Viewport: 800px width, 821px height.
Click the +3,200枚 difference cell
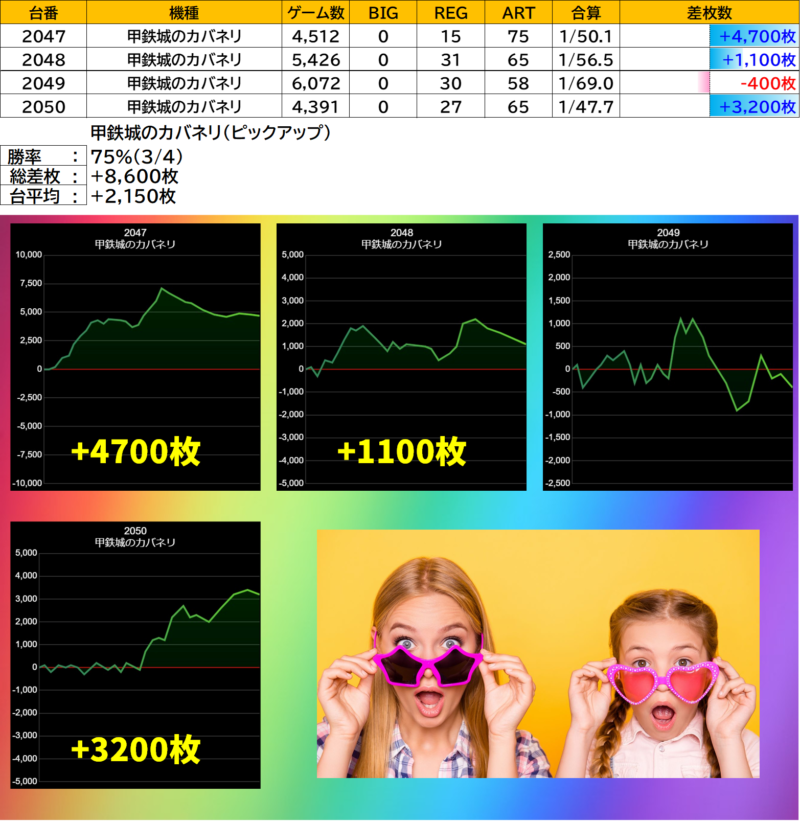pyautogui.click(x=709, y=107)
